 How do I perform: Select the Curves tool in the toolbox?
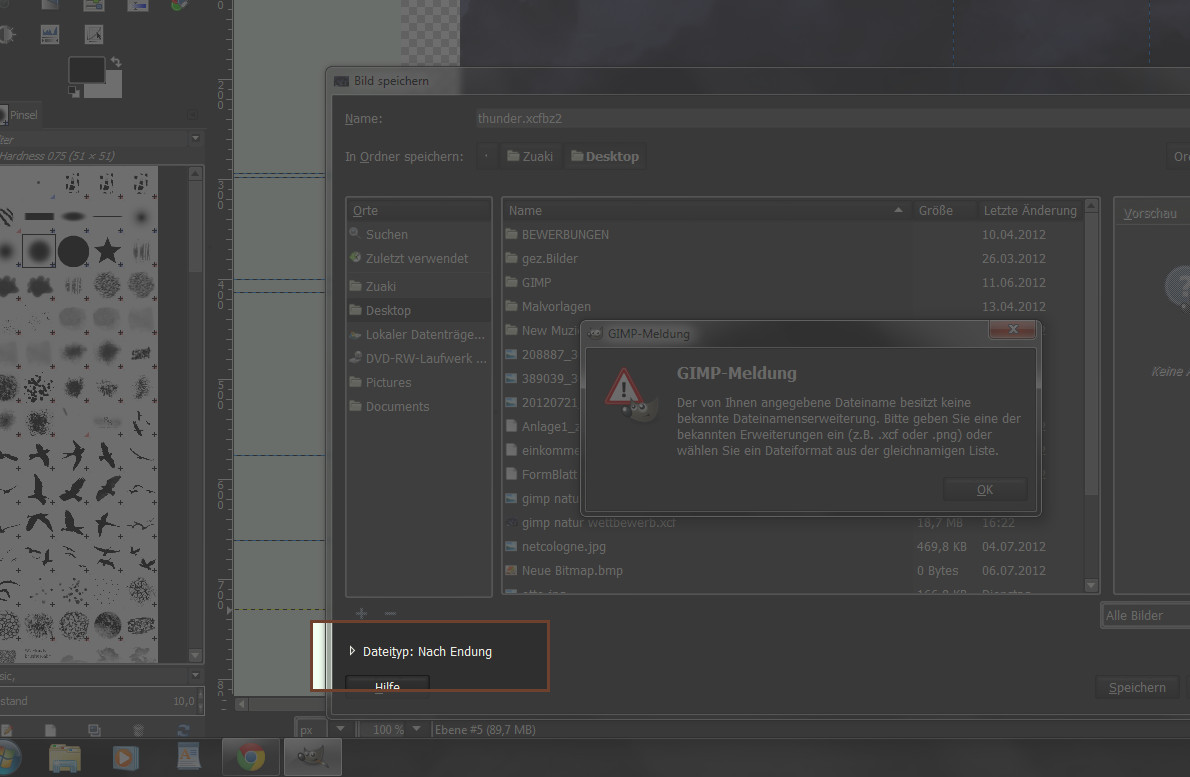[x=94, y=34]
